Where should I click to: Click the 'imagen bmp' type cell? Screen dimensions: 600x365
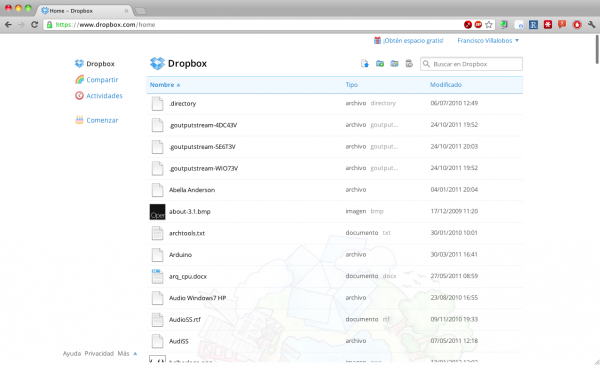pos(364,211)
